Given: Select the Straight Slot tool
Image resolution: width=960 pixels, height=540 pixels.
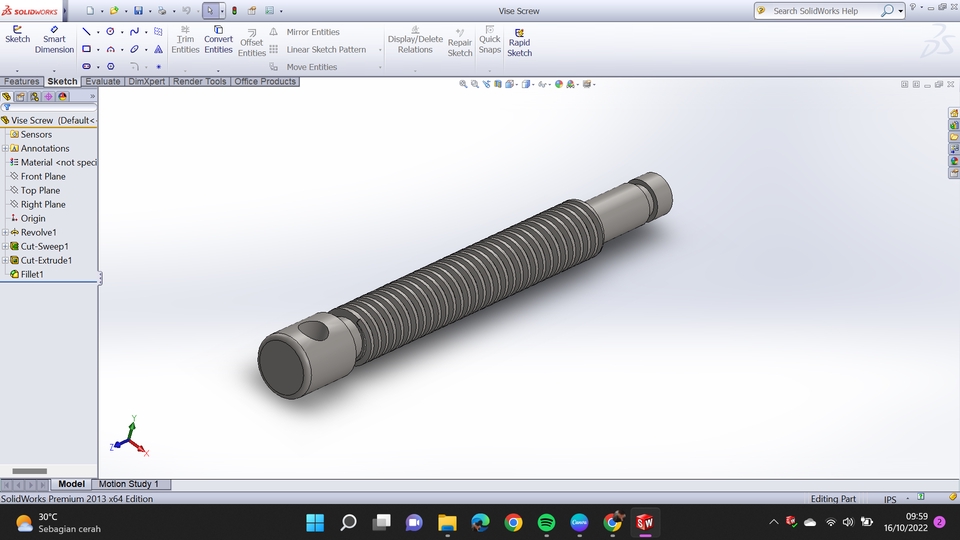Looking at the screenshot, I should pyautogui.click(x=86, y=66).
